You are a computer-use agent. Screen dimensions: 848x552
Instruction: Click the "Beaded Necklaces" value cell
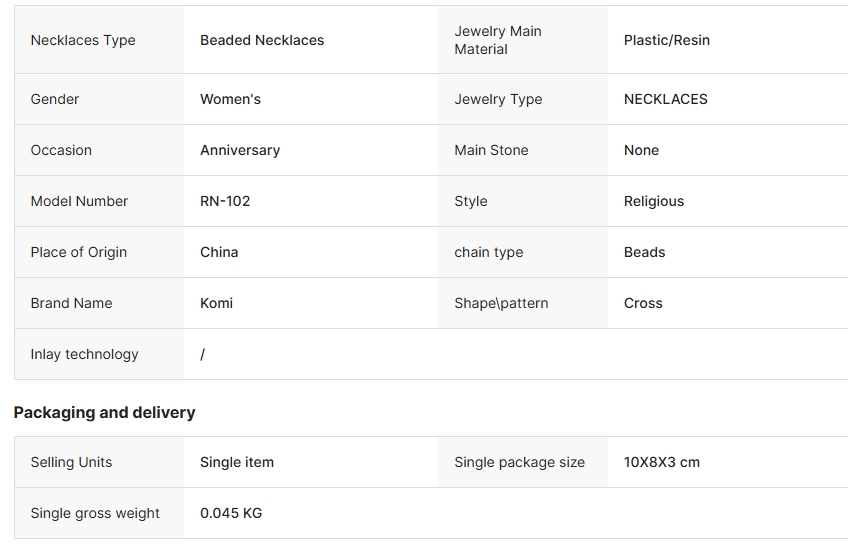(x=262, y=40)
